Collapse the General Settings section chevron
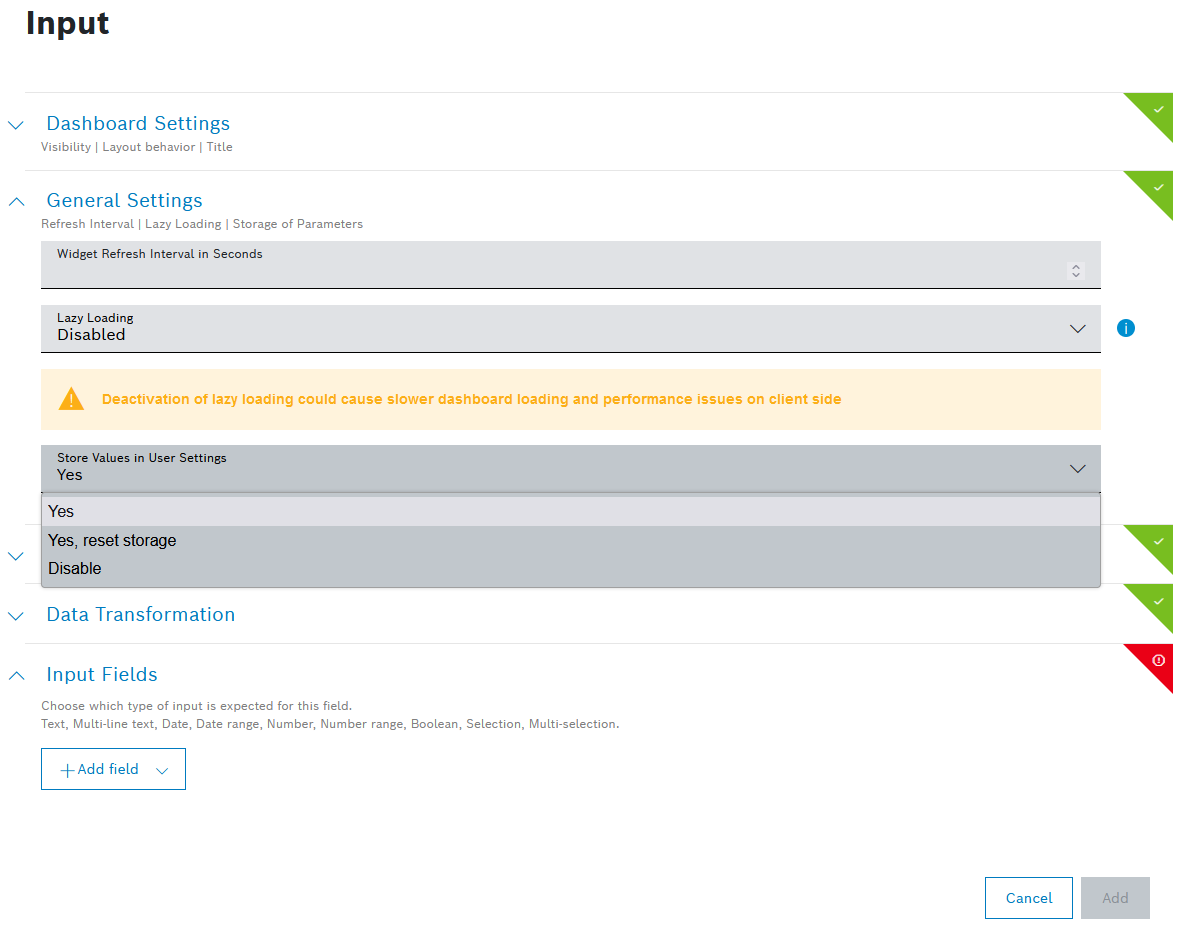Screen dimensions: 1191x940 pos(16,201)
